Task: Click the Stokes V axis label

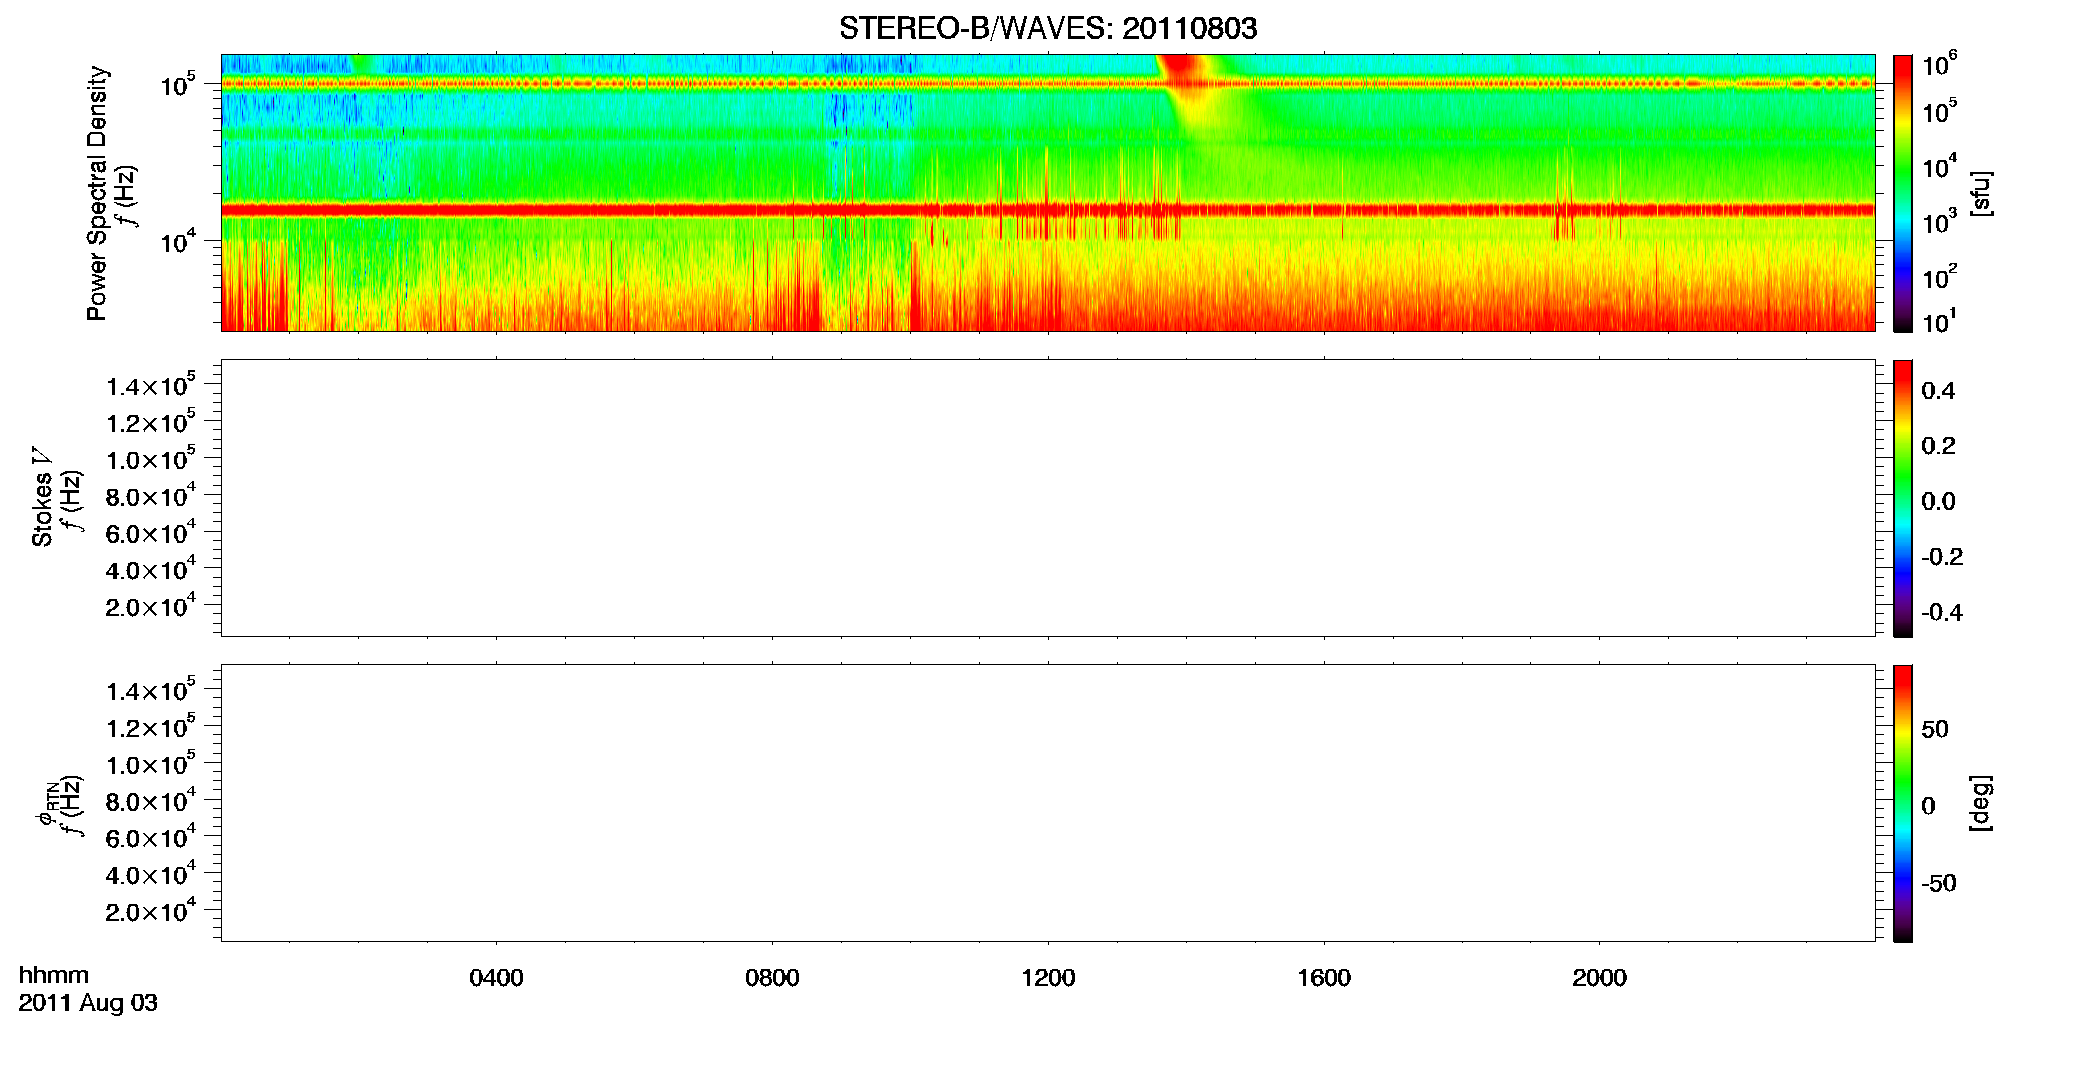Action: pyautogui.click(x=42, y=497)
